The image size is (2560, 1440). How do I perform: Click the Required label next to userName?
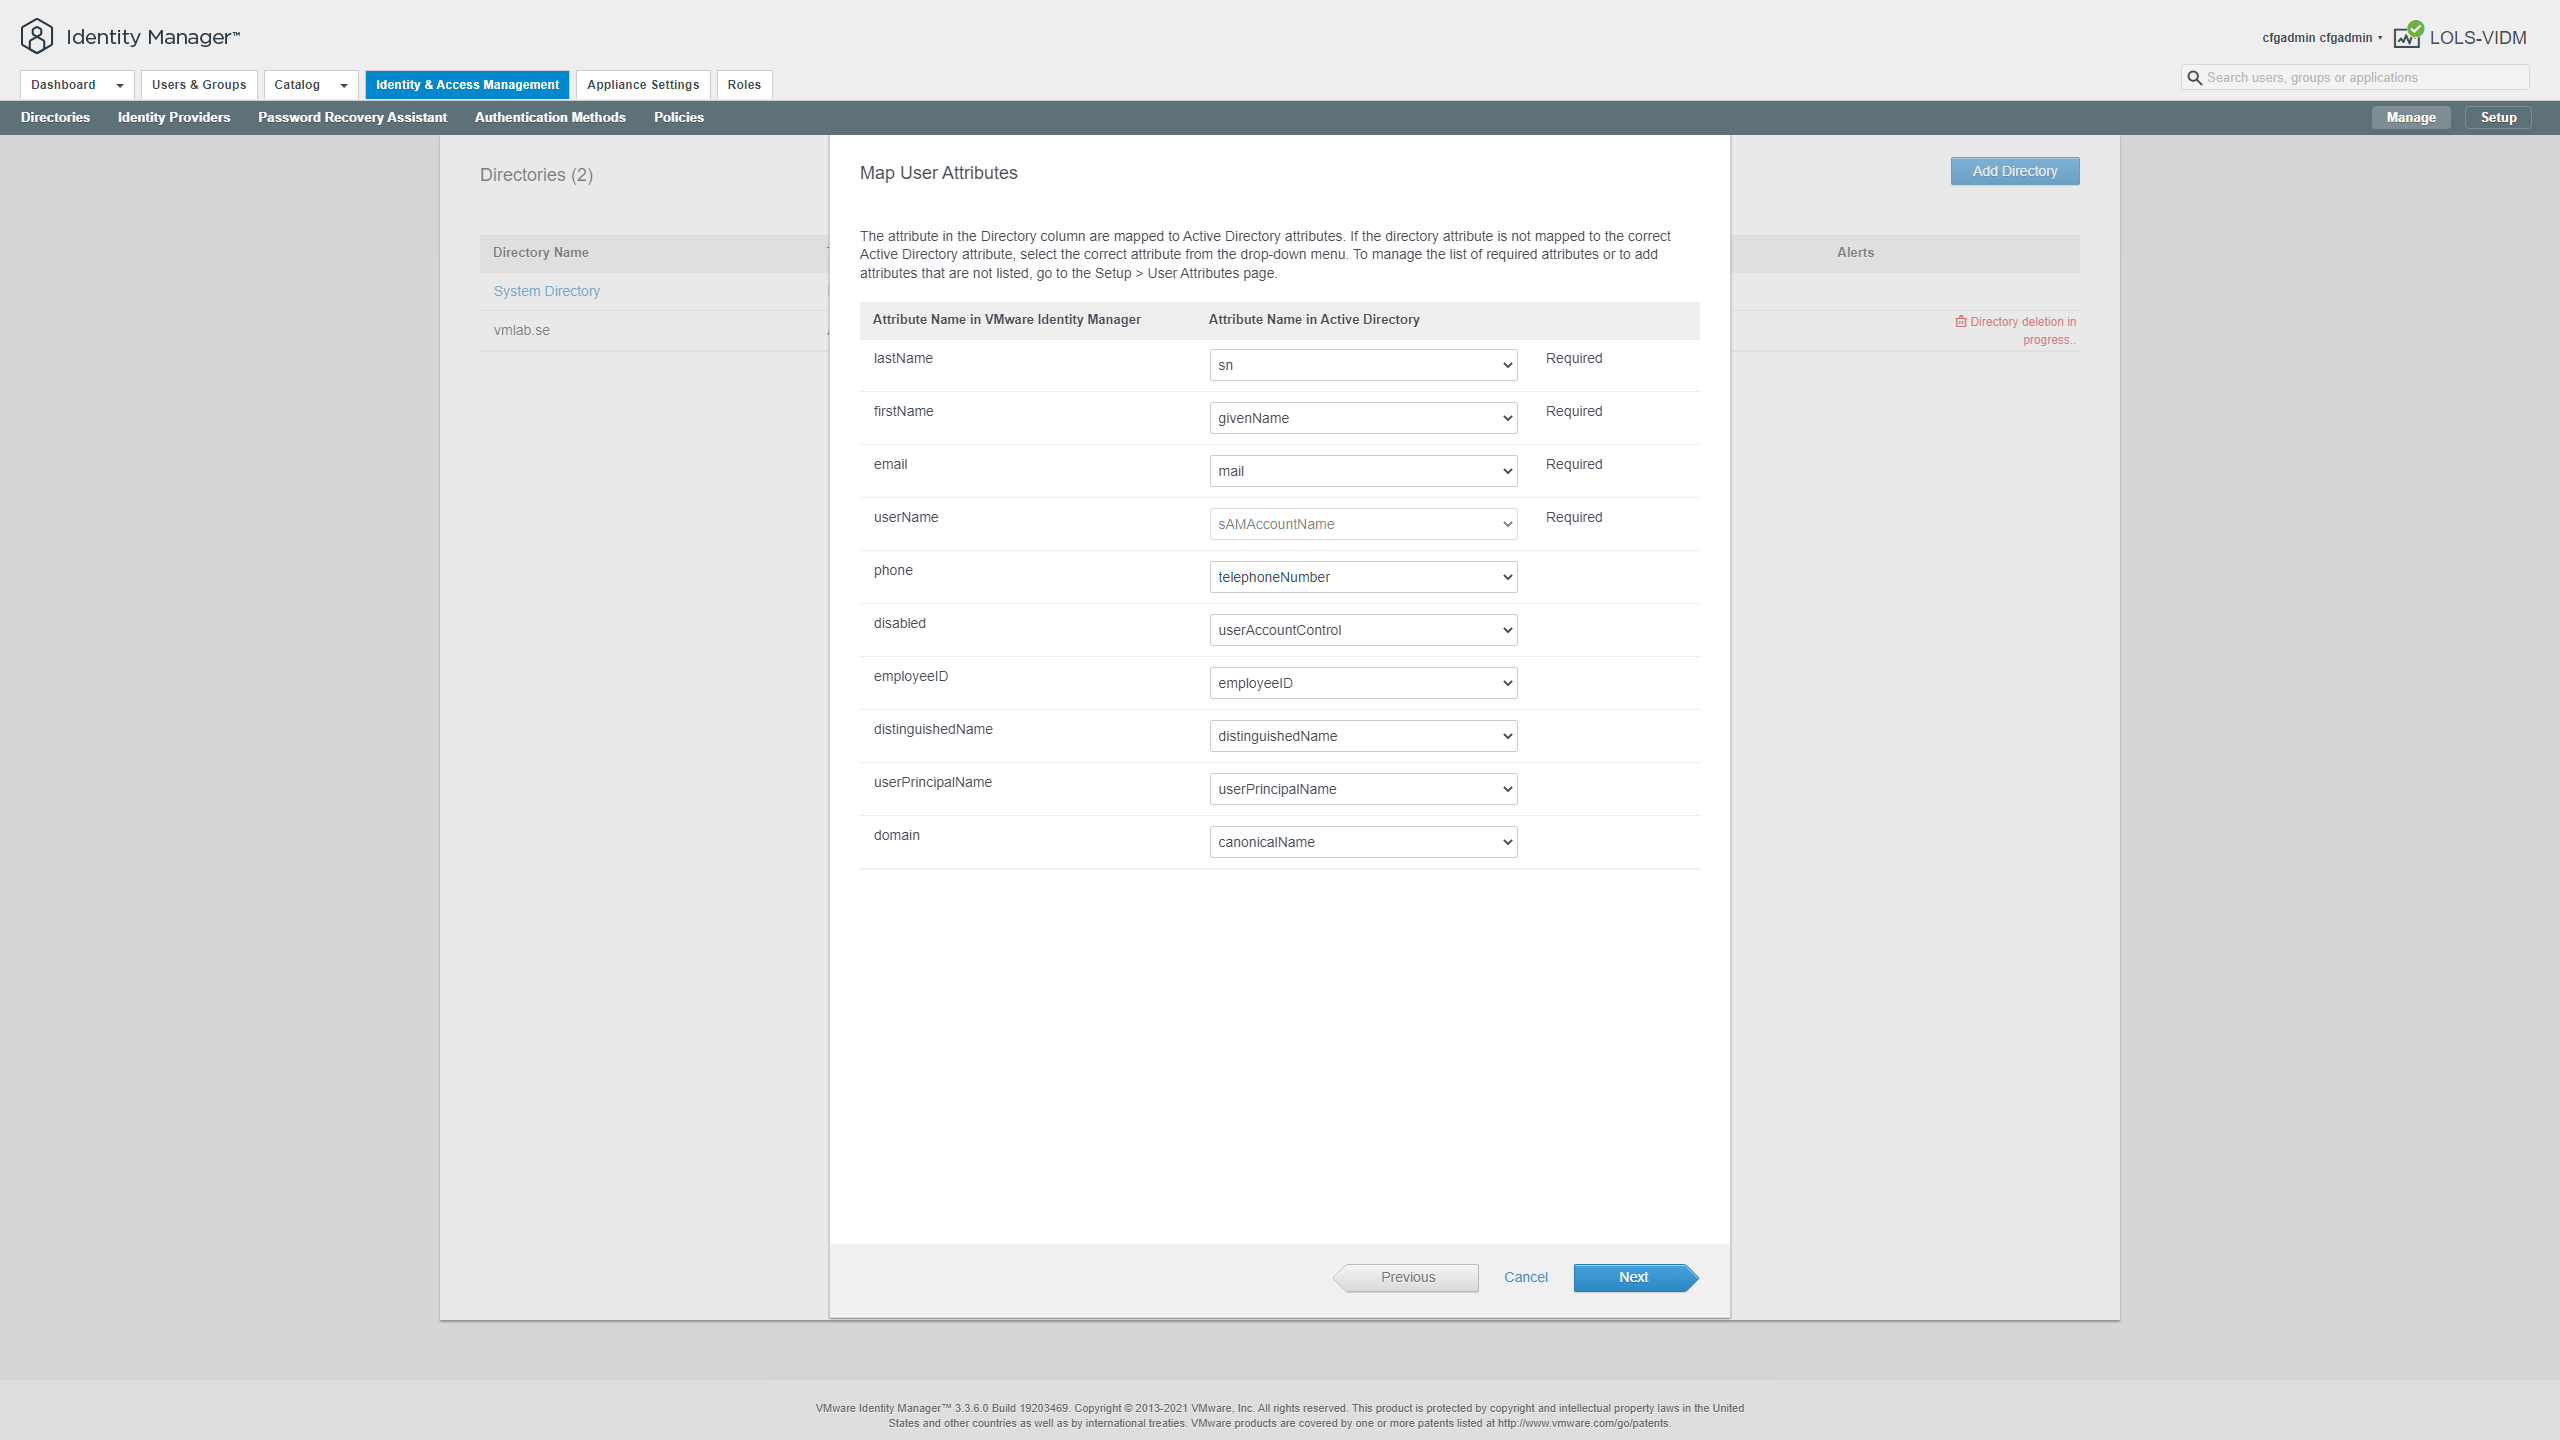click(x=1574, y=517)
